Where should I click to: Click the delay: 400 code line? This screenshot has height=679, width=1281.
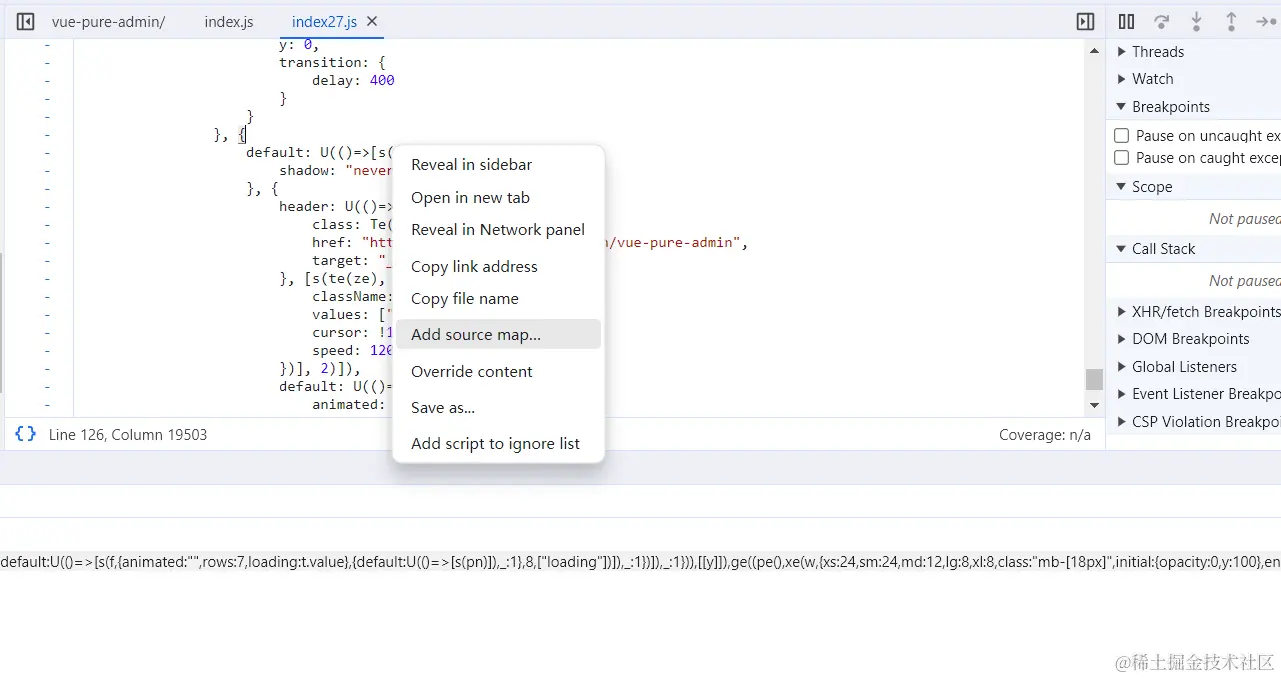353,81
